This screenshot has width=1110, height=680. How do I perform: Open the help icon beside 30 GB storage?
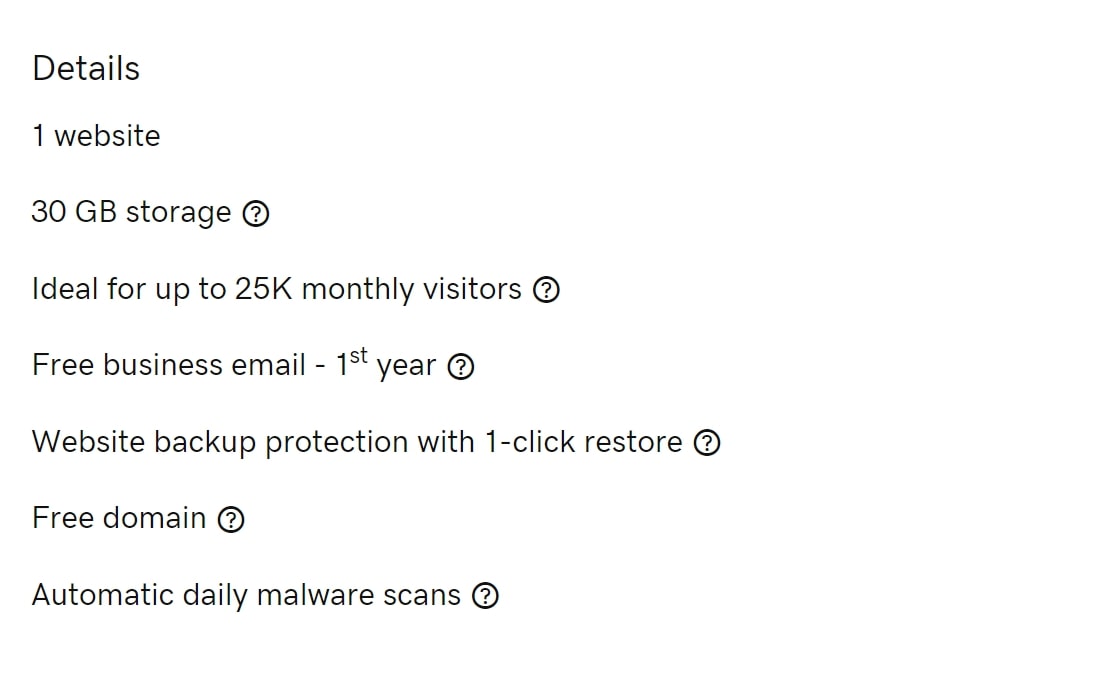coord(256,213)
